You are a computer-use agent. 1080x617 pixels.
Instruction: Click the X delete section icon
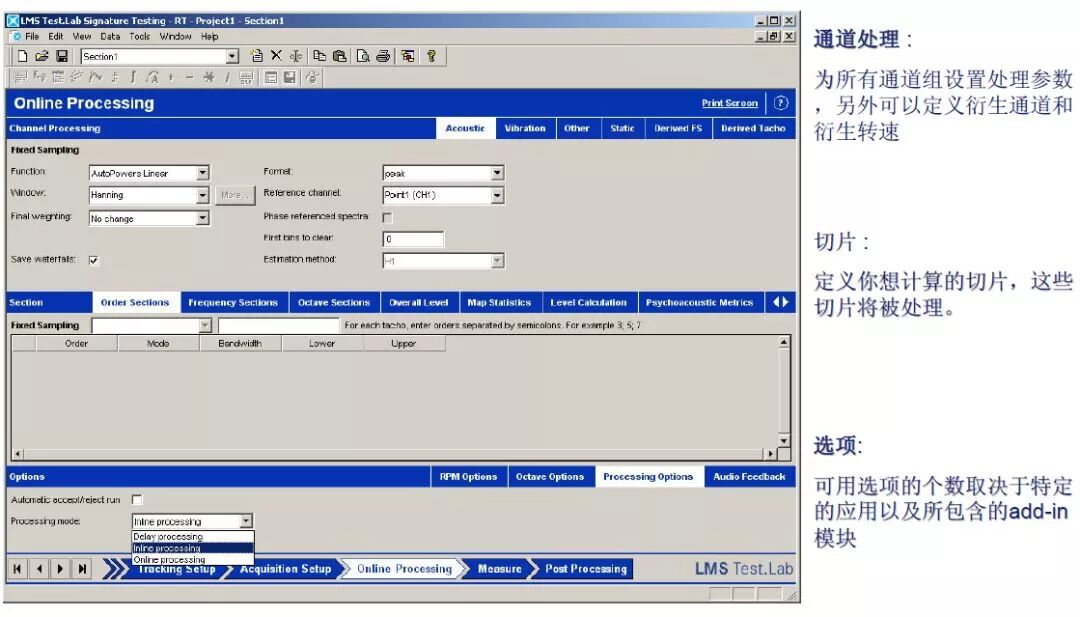[276, 56]
